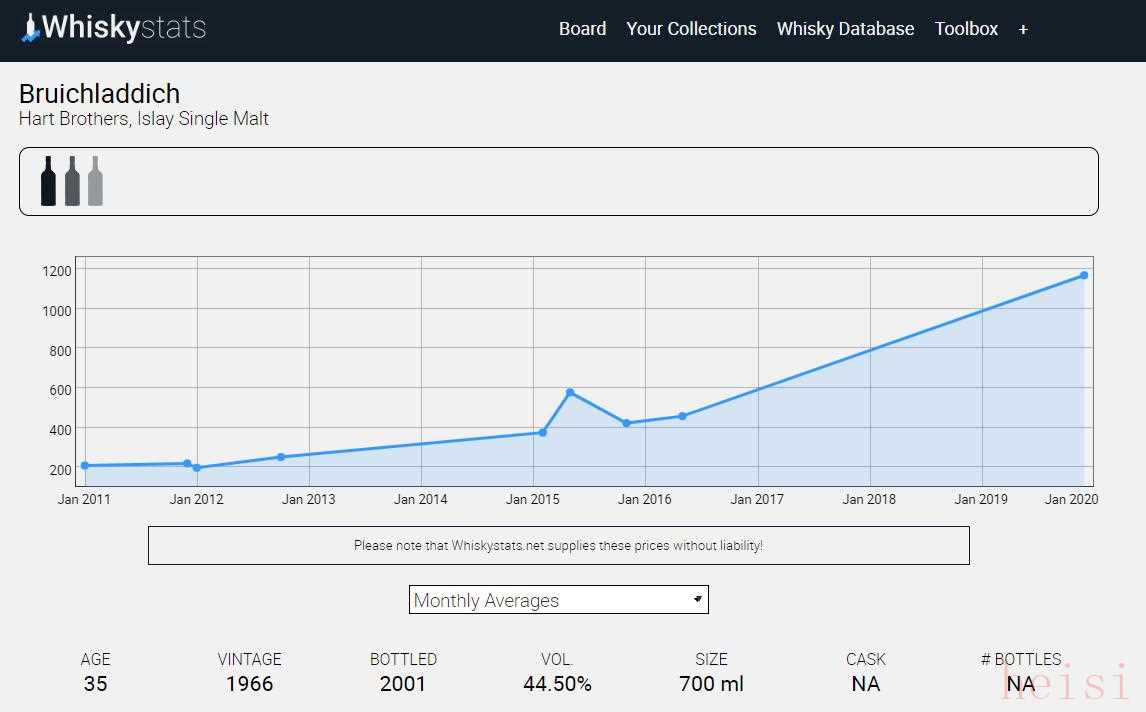Click the Vintage 1966 value
The height and width of the screenshot is (712, 1146).
point(249,684)
